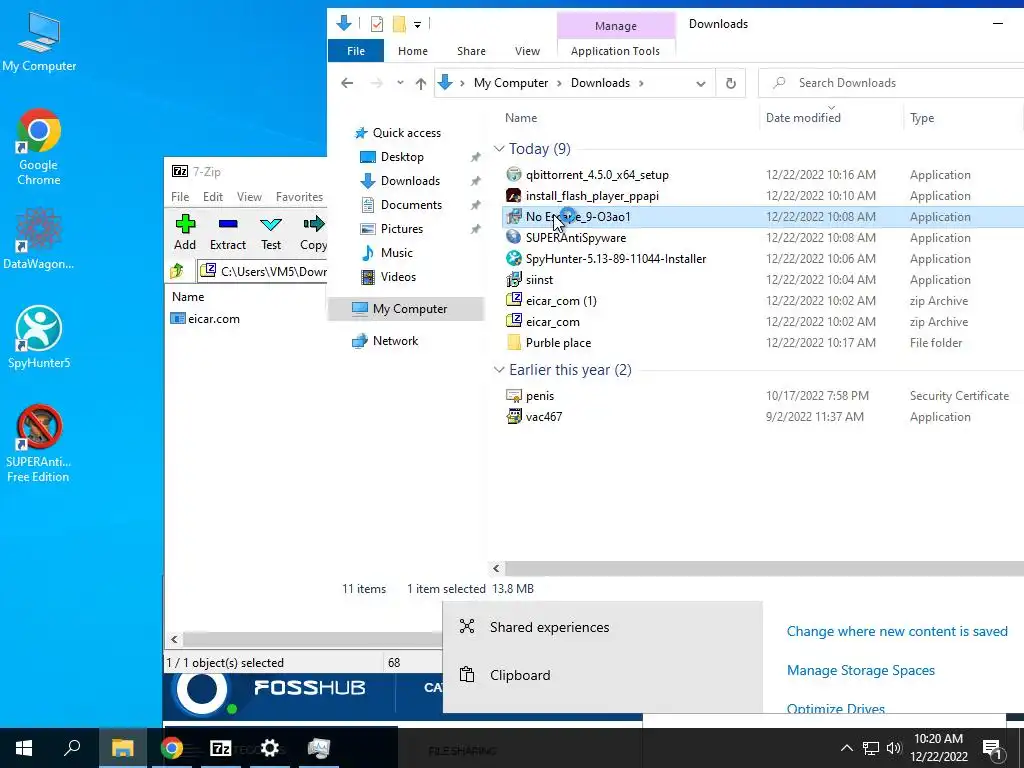This screenshot has height=768, width=1024.
Task: Sort by Date modified column header
Action: click(803, 118)
